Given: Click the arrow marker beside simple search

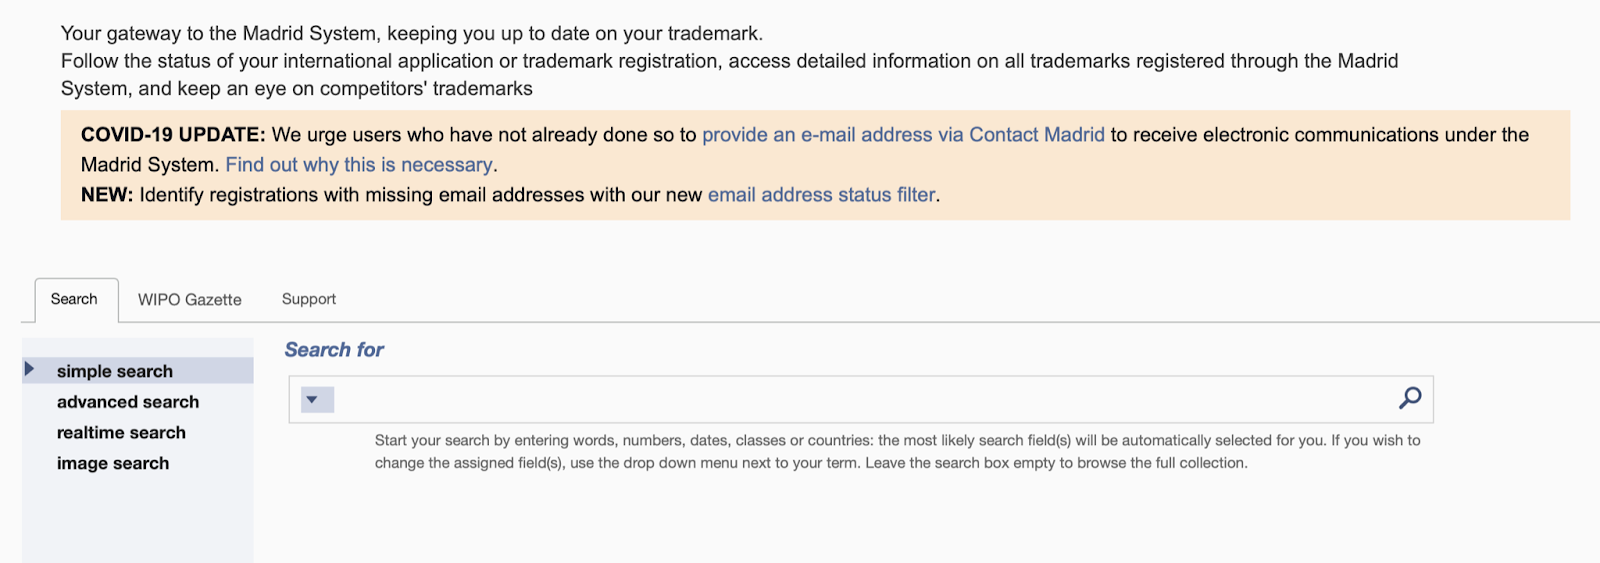Looking at the screenshot, I should [x=29, y=369].
